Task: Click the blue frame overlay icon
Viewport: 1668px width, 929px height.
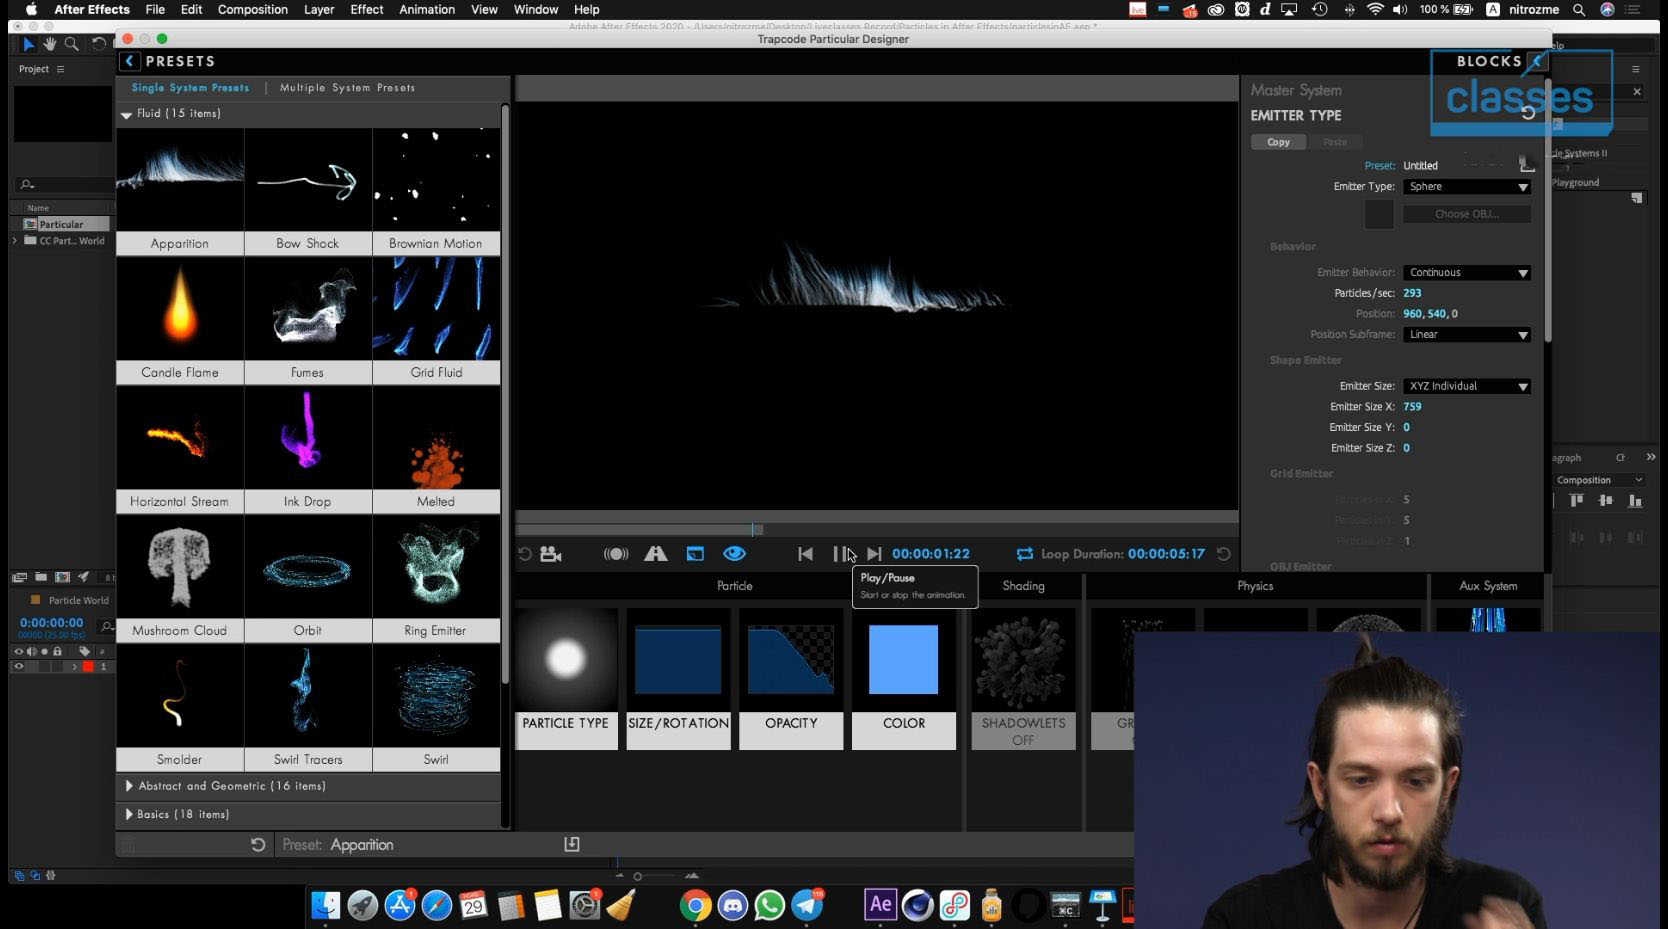Action: click(695, 554)
